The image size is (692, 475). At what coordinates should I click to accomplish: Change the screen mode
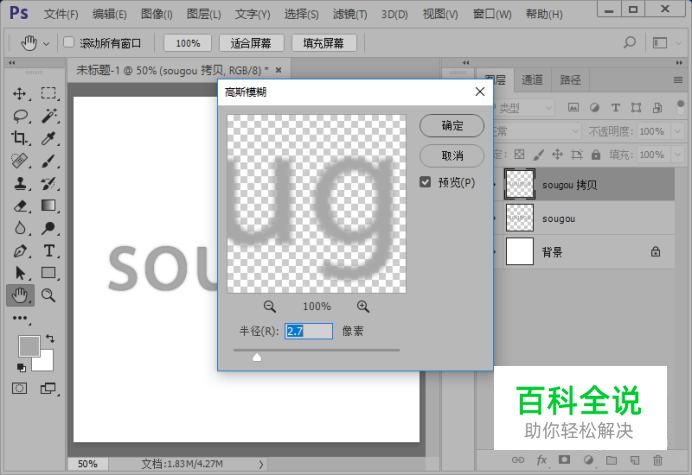click(x=48, y=388)
